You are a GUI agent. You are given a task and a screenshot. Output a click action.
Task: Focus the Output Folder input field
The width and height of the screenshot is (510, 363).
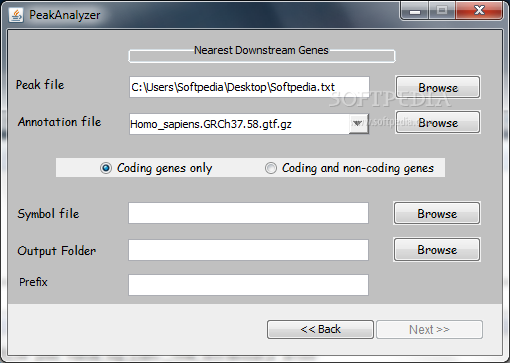coord(248,250)
